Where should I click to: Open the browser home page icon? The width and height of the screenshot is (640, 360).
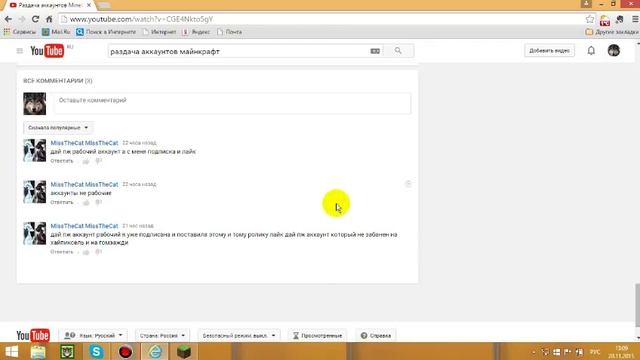click(x=49, y=19)
